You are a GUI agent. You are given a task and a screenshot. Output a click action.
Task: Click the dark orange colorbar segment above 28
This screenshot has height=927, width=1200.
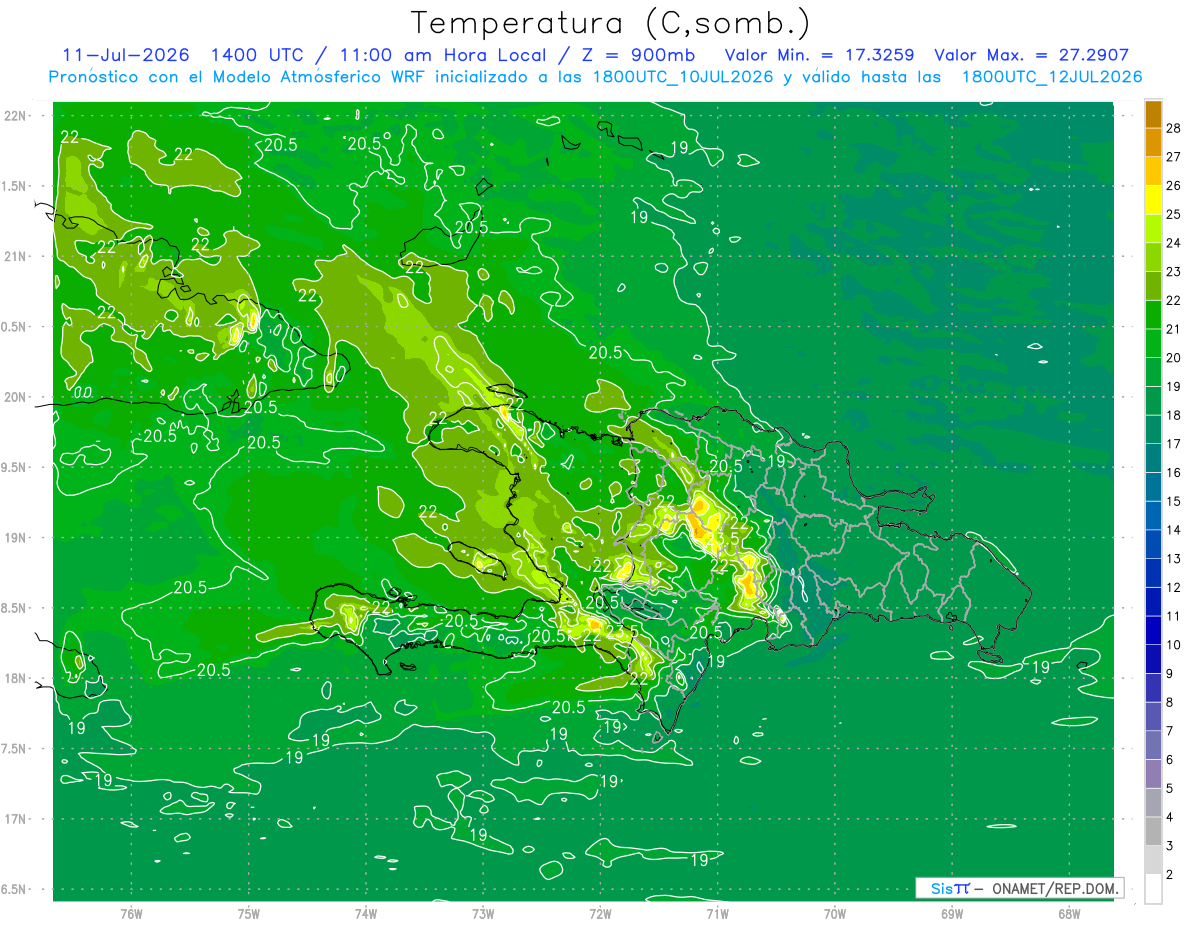(x=1153, y=114)
